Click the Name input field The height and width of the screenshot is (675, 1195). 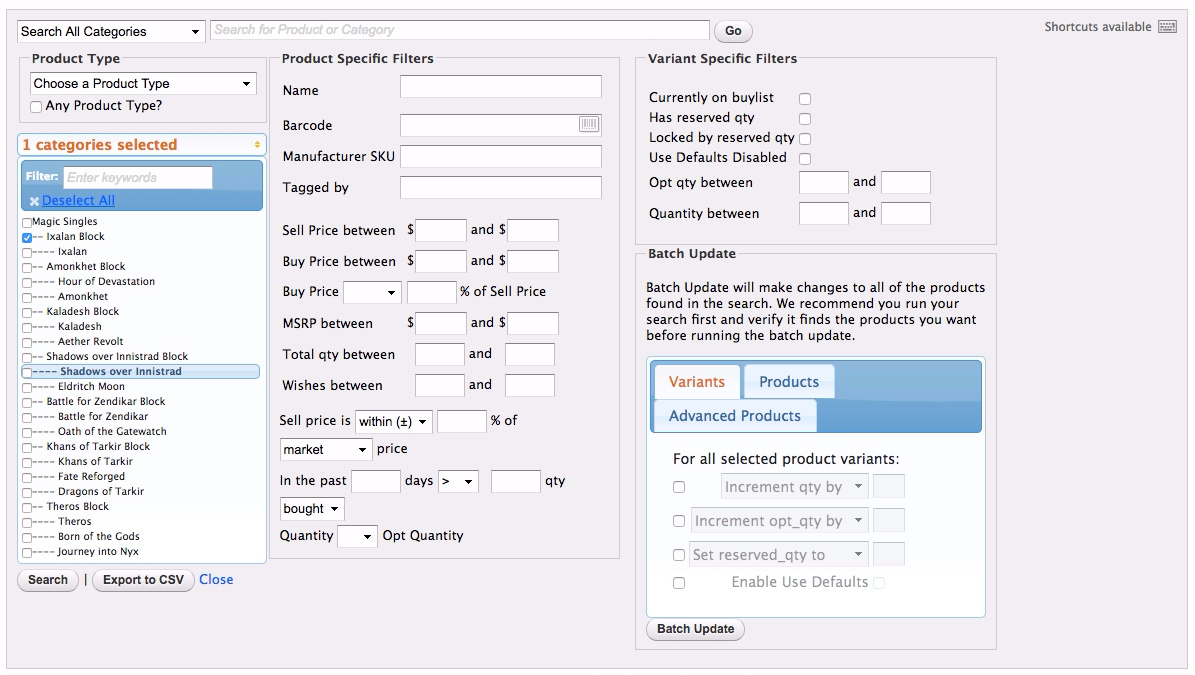click(x=501, y=87)
